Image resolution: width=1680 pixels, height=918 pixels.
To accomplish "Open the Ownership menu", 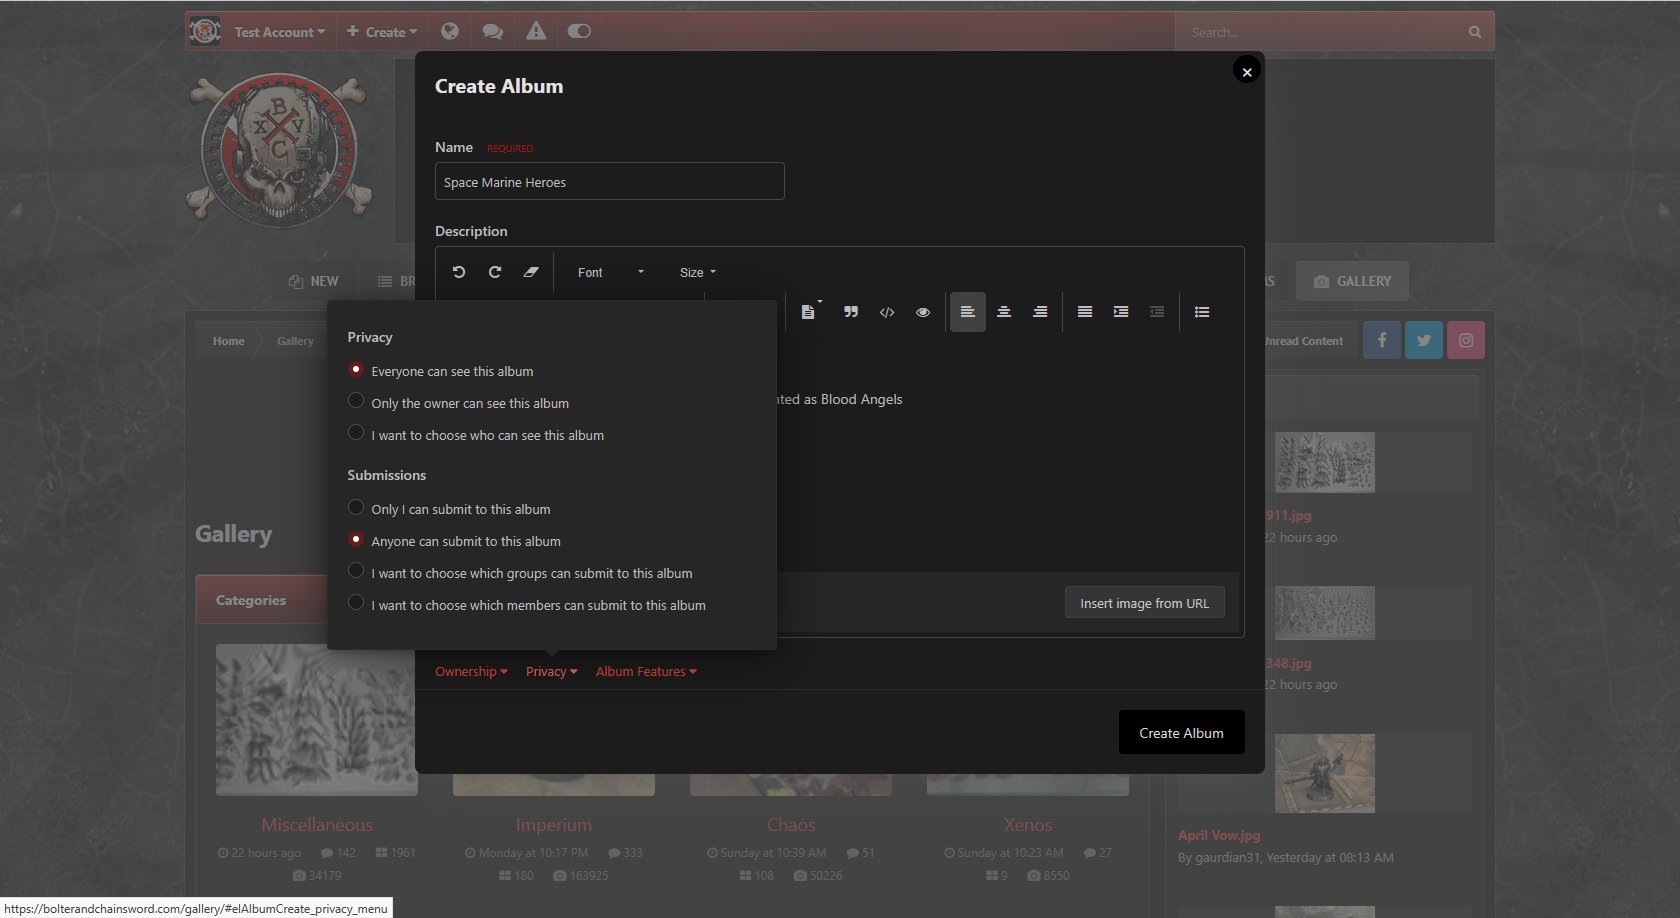I will coord(471,672).
